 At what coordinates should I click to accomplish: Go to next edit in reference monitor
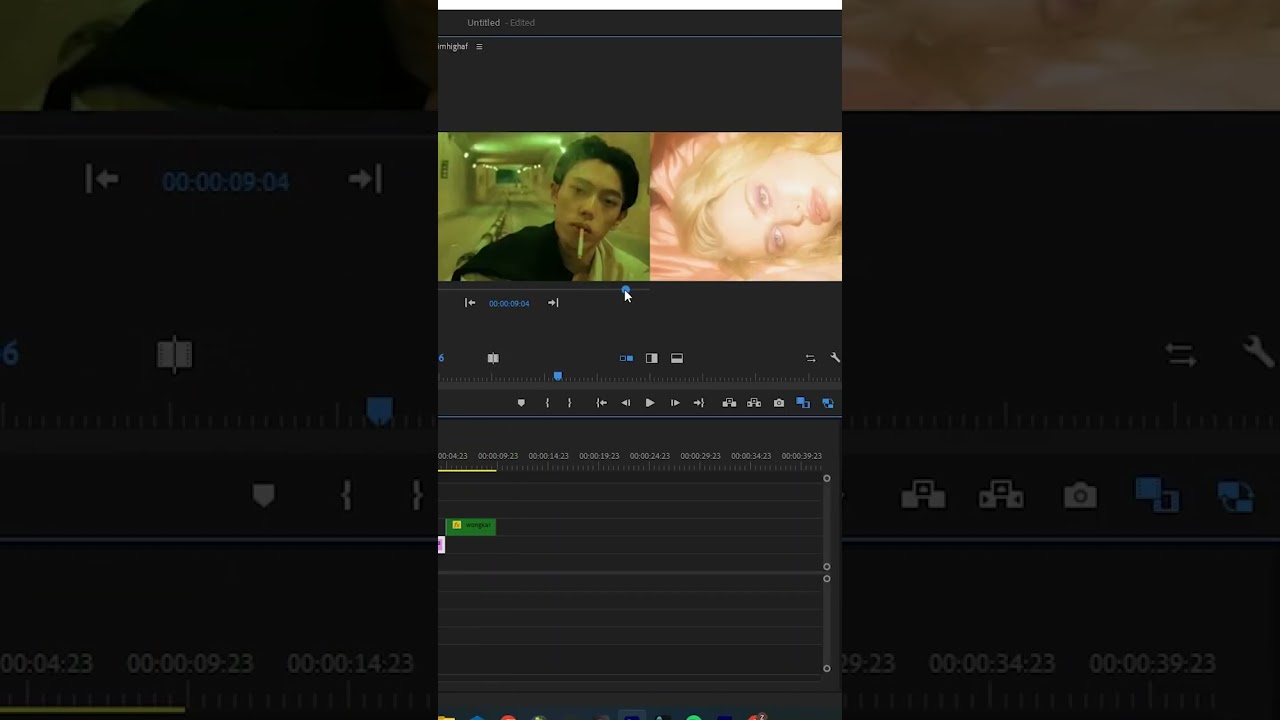pyautogui.click(x=553, y=303)
